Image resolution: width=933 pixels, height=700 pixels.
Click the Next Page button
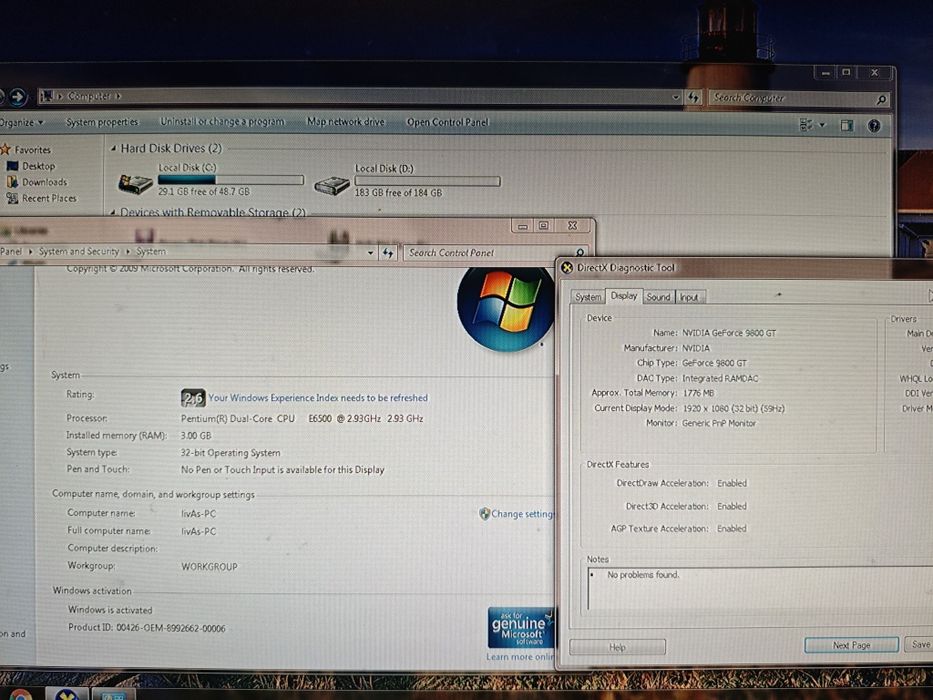851,645
